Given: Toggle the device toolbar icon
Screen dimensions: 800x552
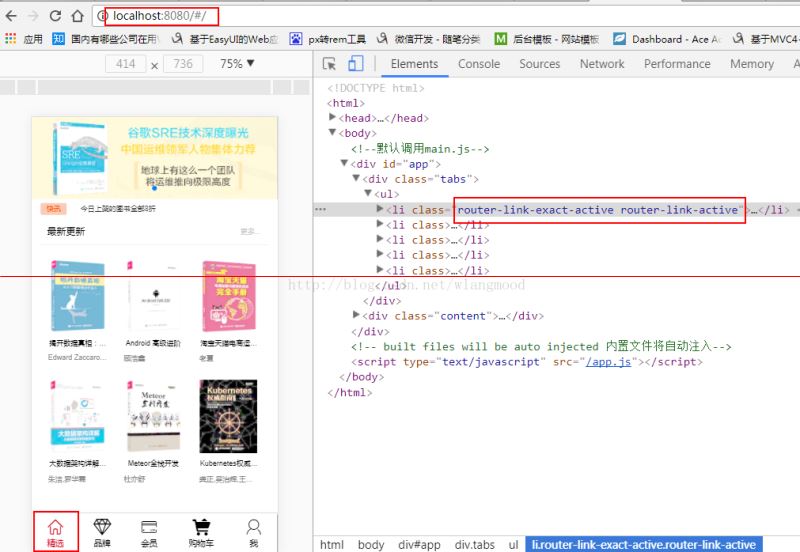Looking at the screenshot, I should tap(356, 64).
